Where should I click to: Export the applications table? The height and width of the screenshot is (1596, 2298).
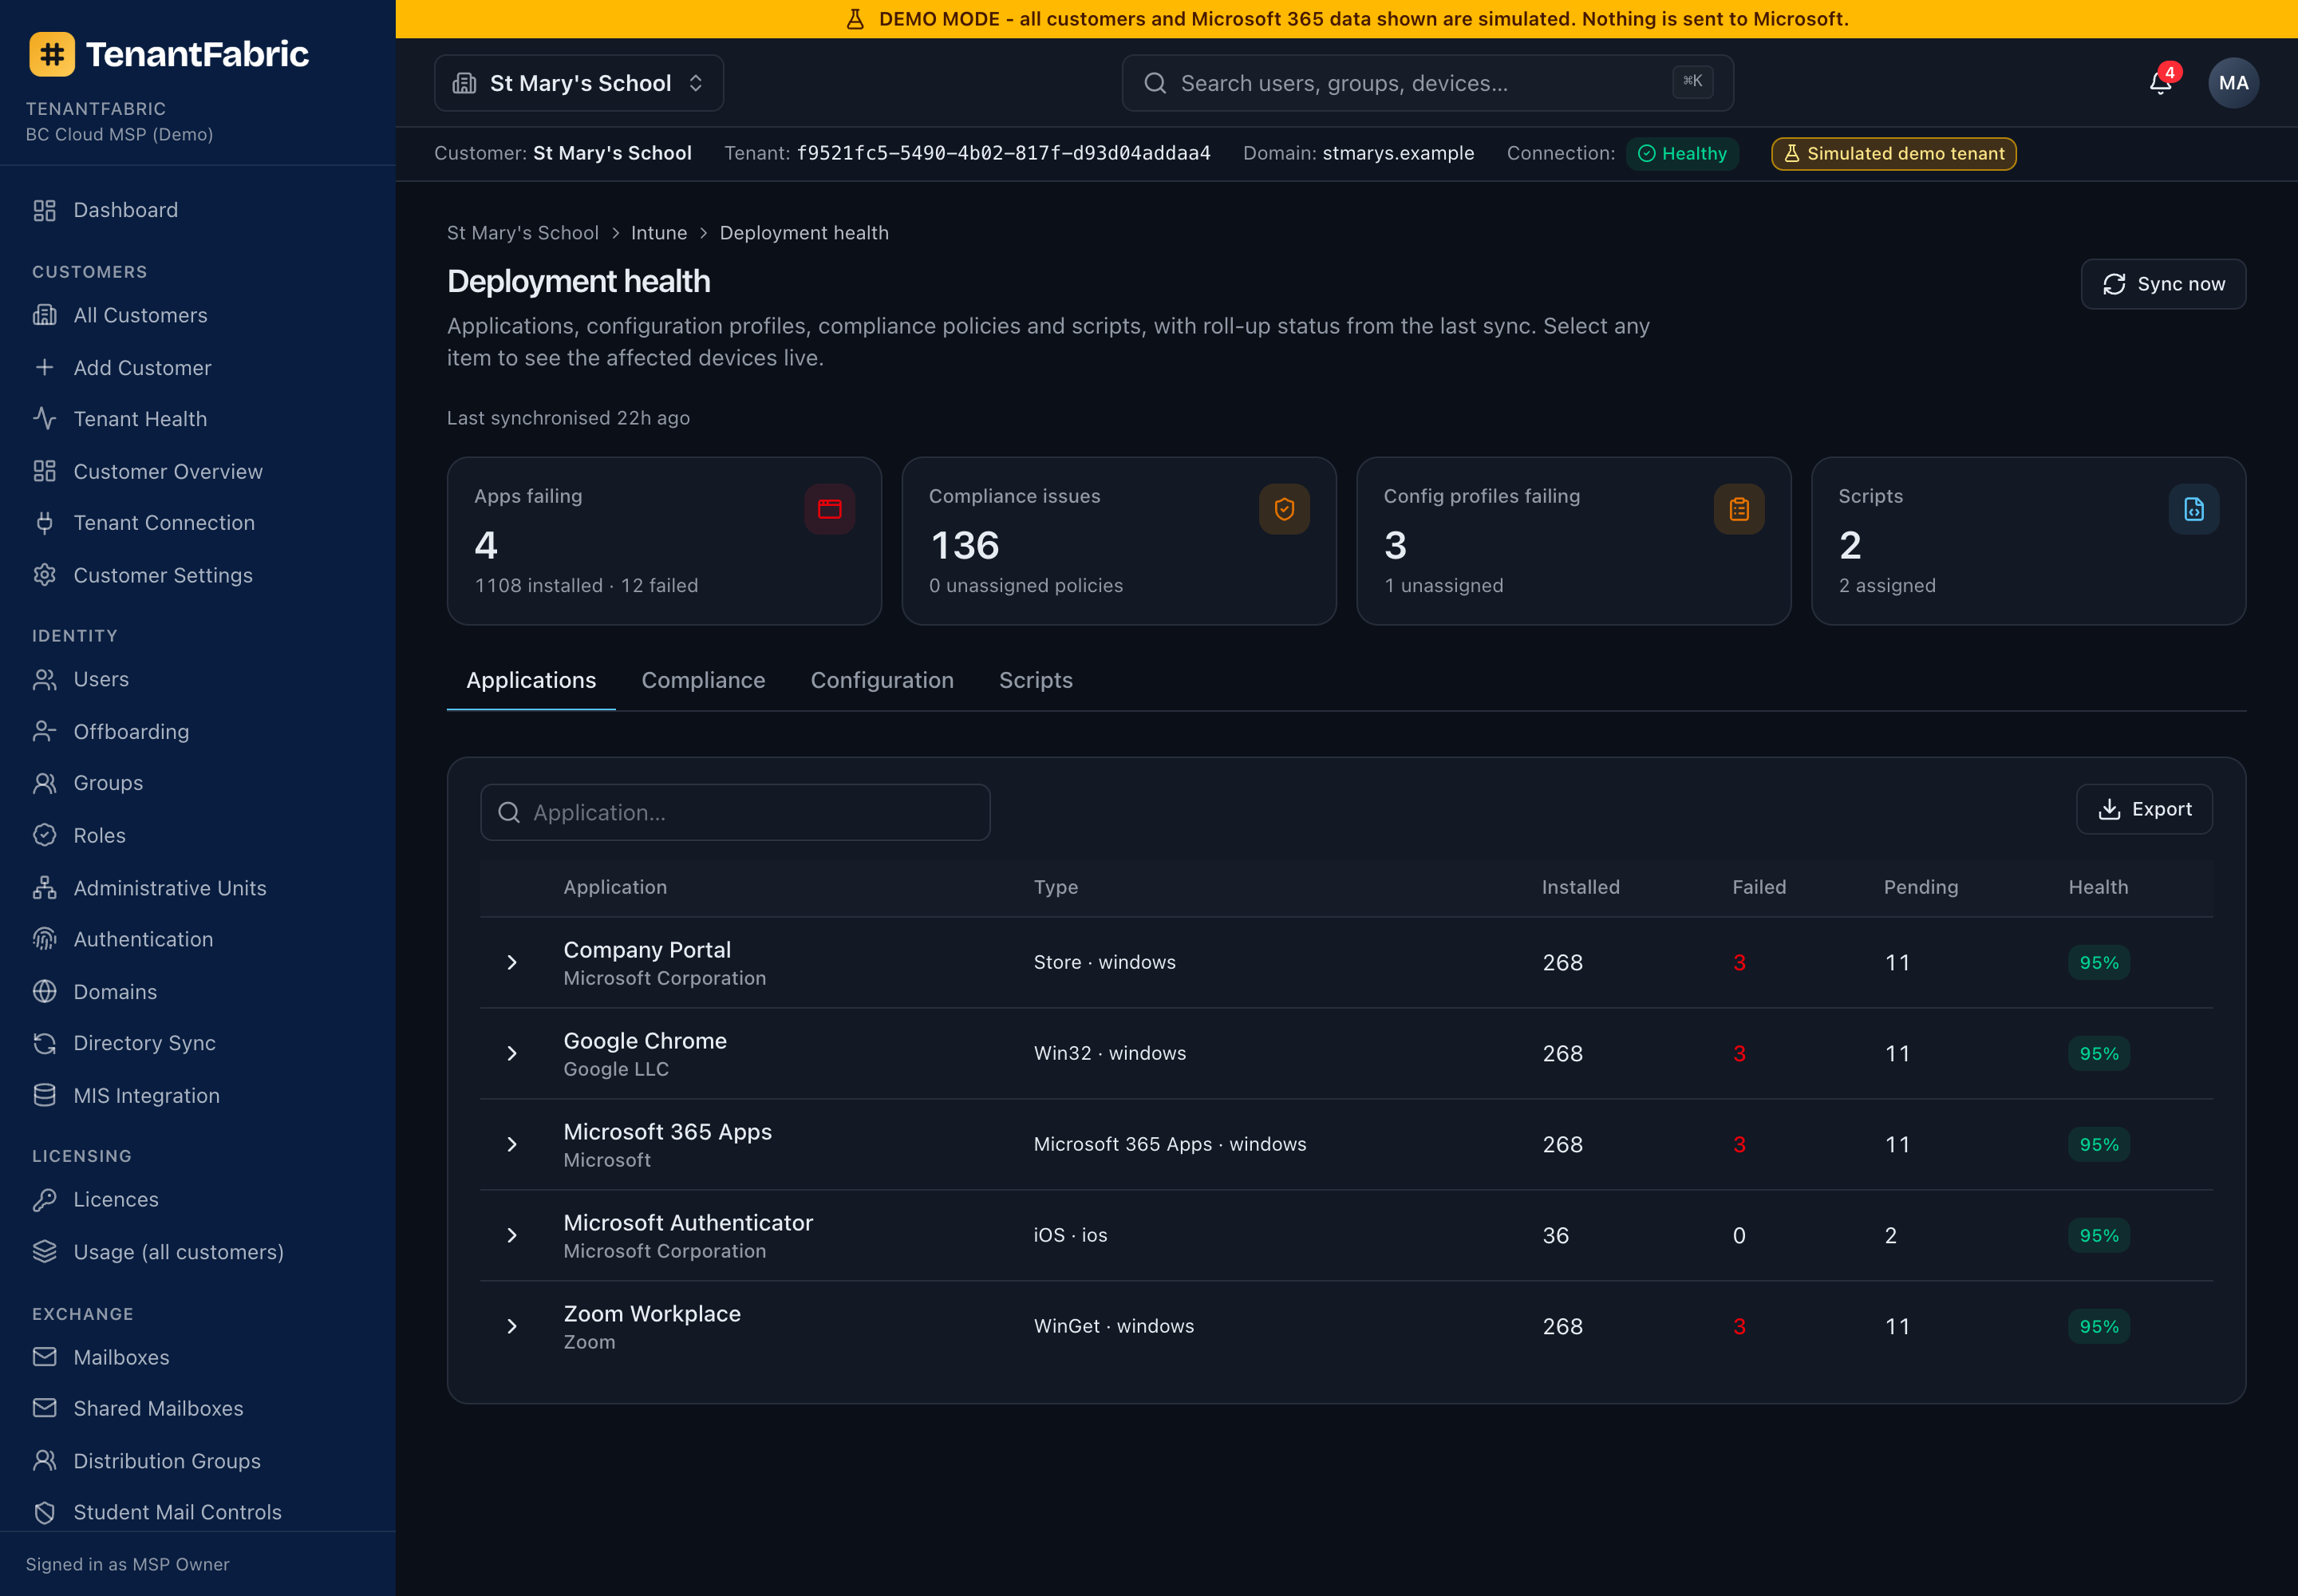[x=2144, y=809]
